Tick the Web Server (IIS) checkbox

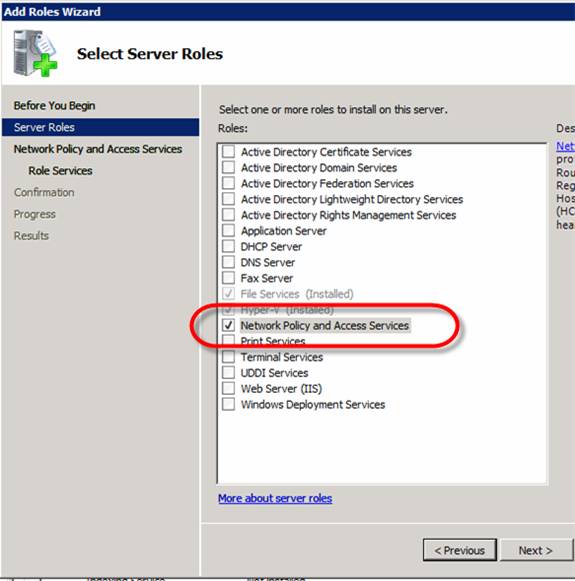point(228,388)
